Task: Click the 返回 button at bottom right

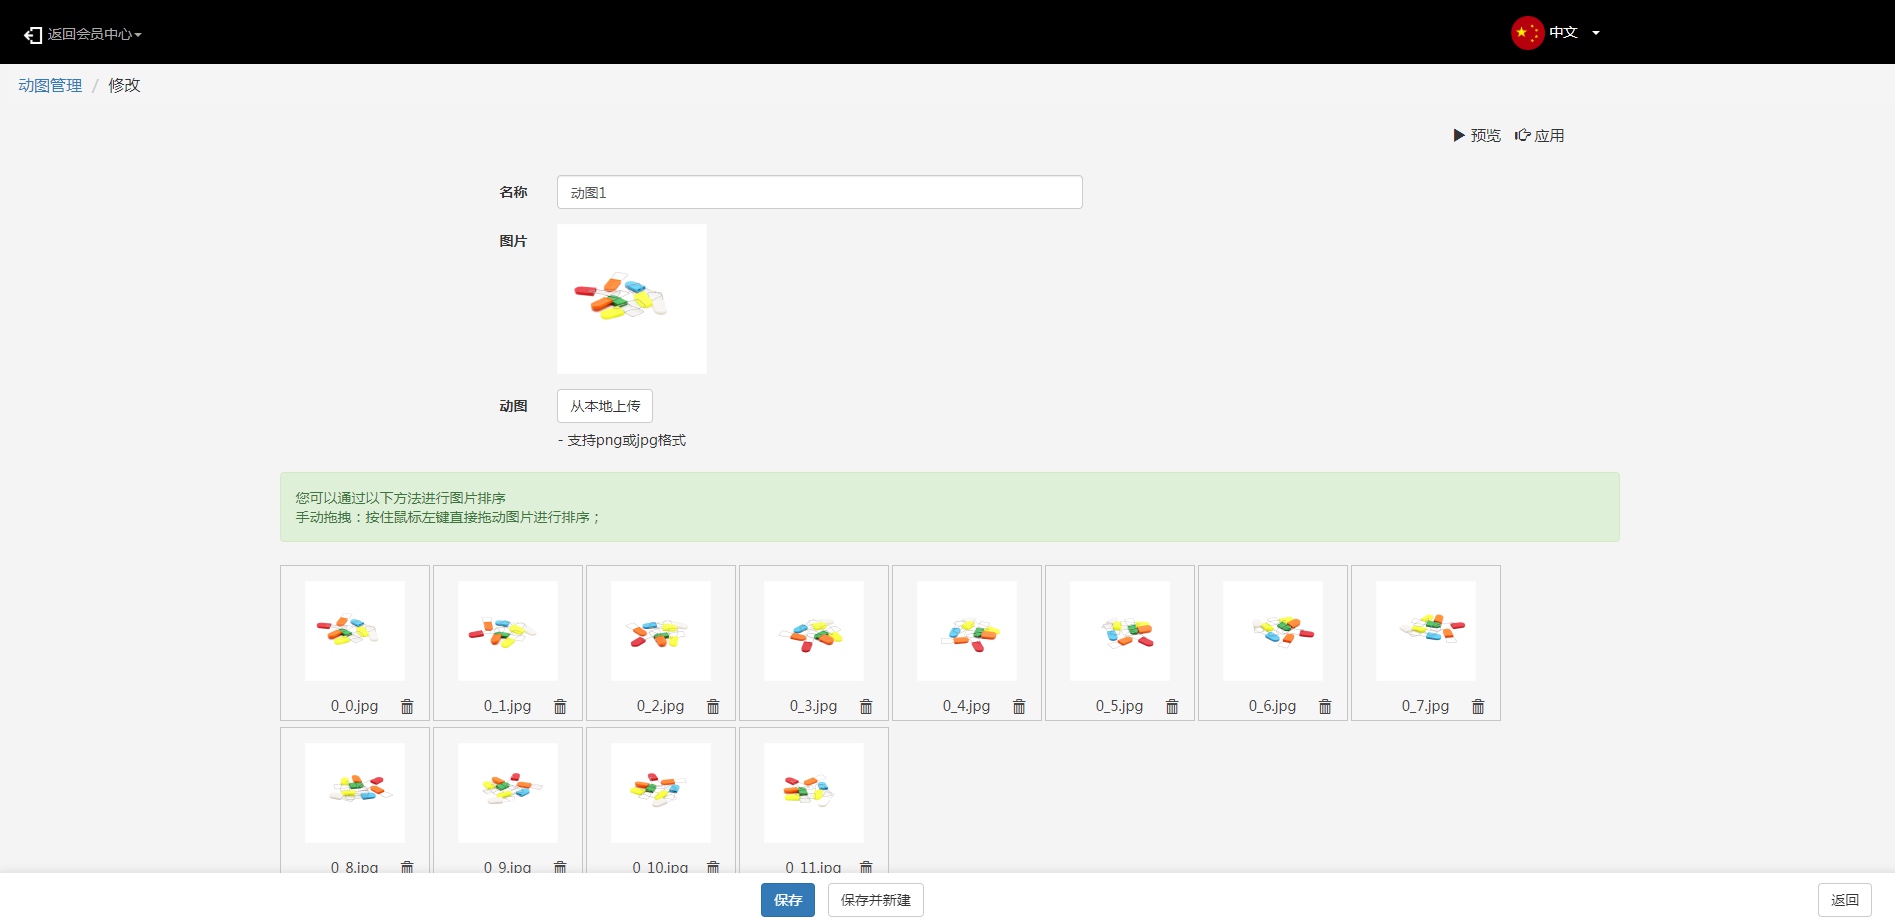Action: pyautogui.click(x=1844, y=900)
